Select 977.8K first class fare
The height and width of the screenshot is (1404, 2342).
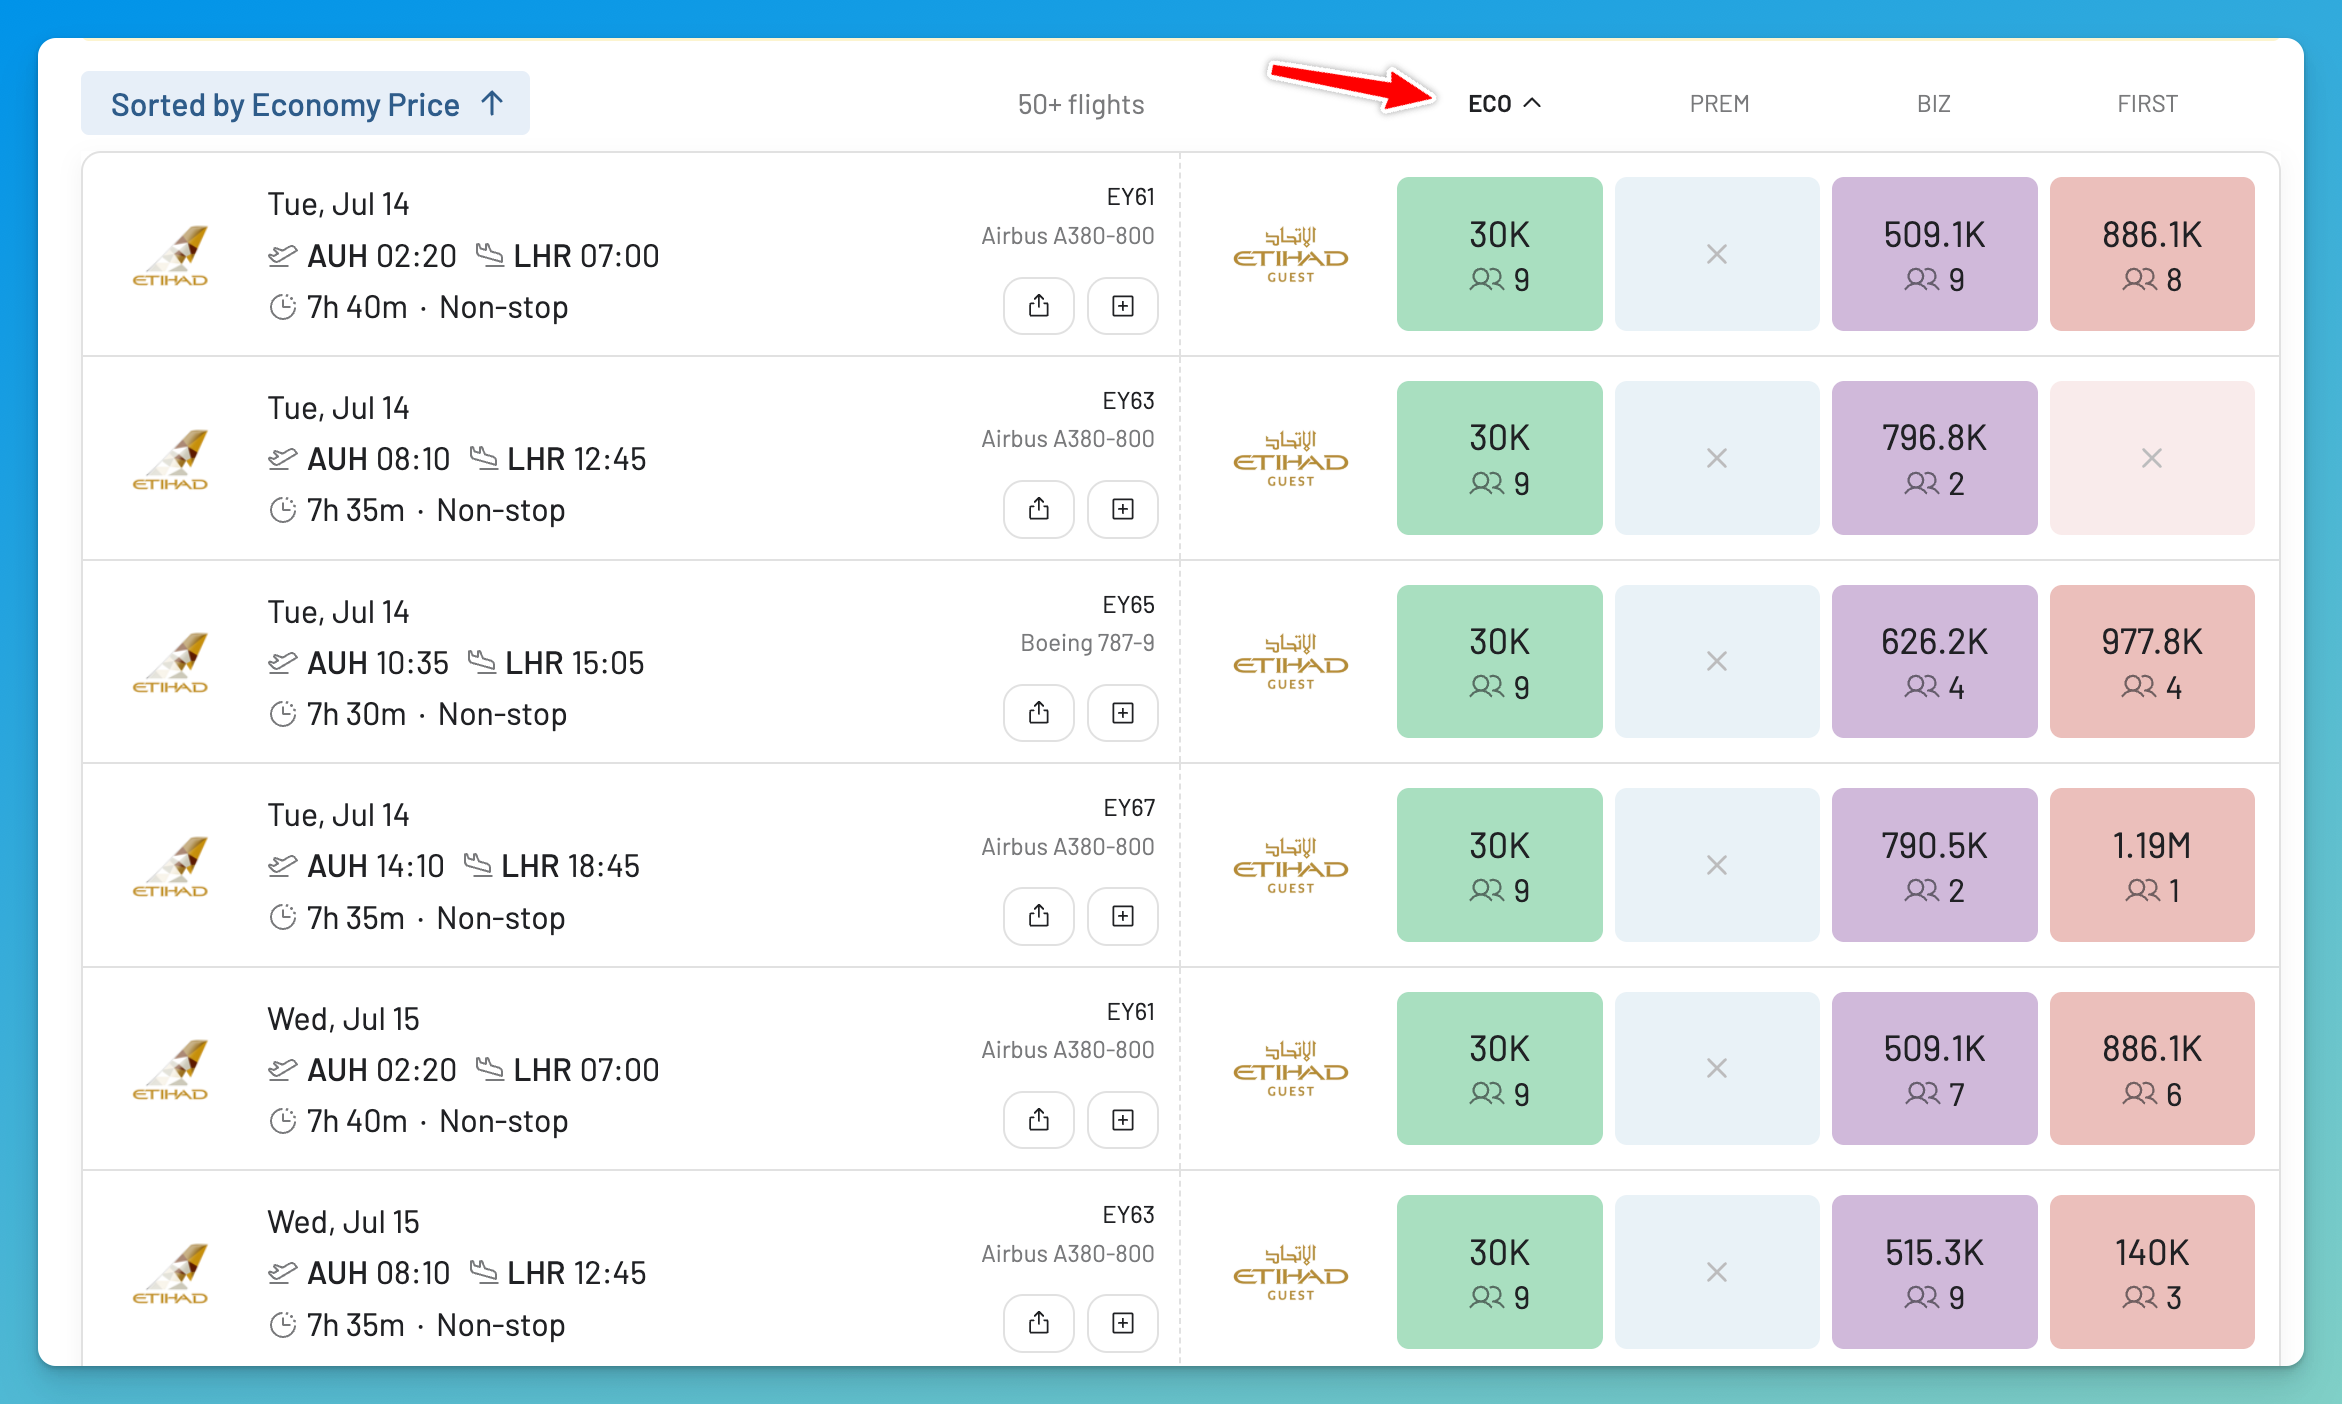pyautogui.click(x=2152, y=661)
